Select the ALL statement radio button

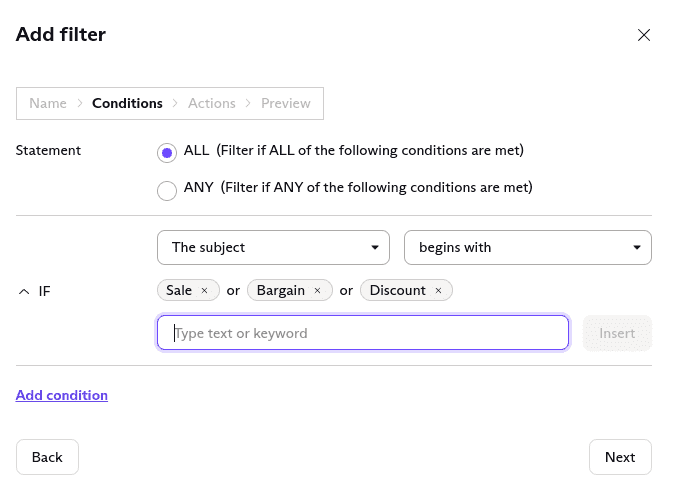pyautogui.click(x=167, y=153)
